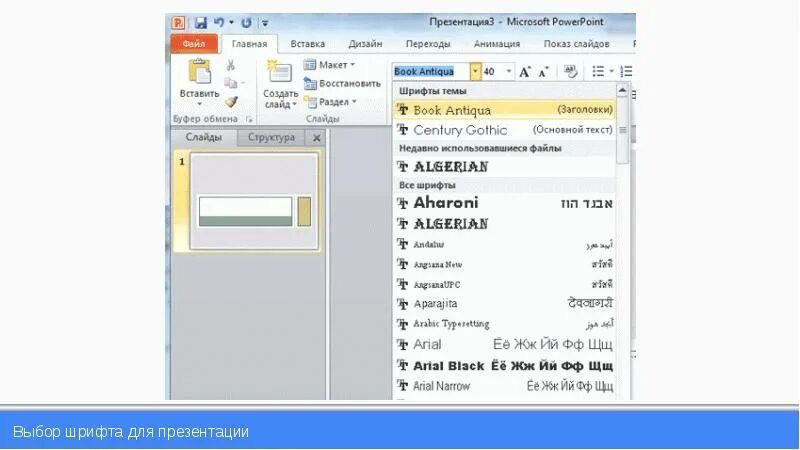Choose the Arial Black font
The height and width of the screenshot is (450, 800).
pyautogui.click(x=505, y=366)
